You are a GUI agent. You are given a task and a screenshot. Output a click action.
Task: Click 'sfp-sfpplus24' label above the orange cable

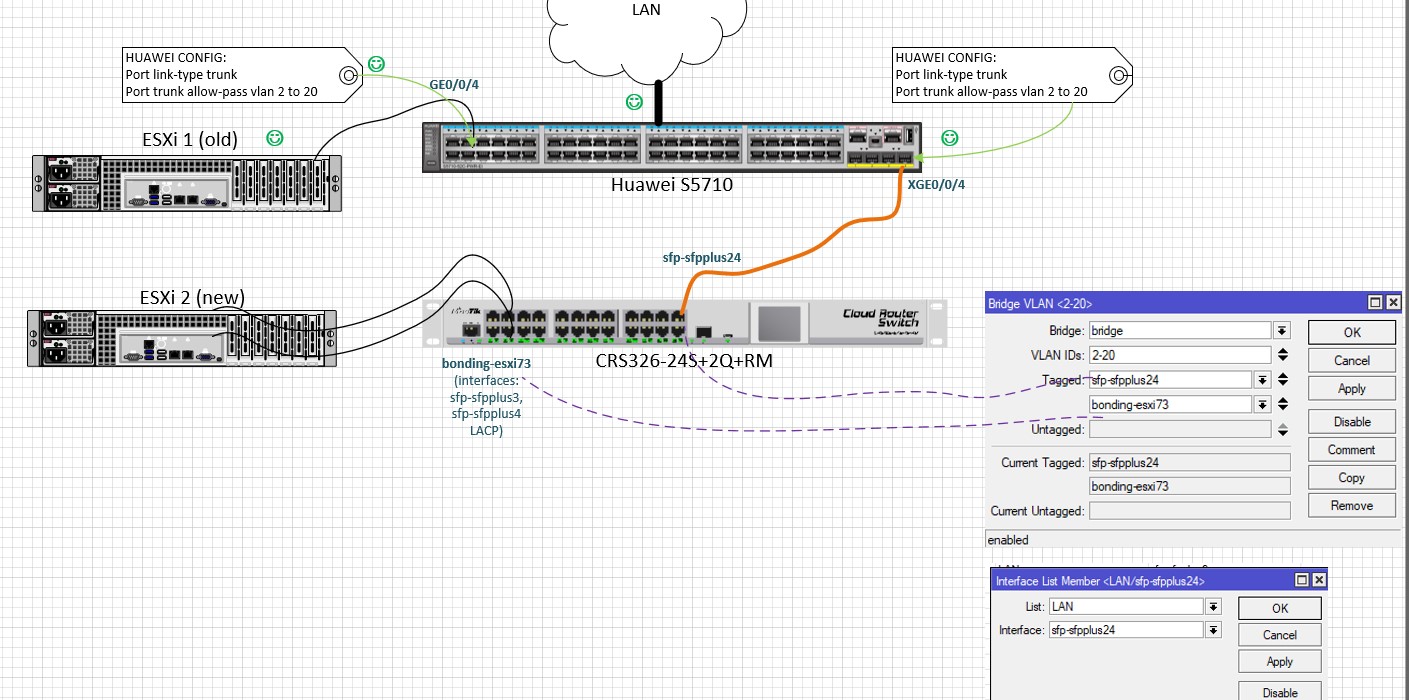tap(702, 258)
